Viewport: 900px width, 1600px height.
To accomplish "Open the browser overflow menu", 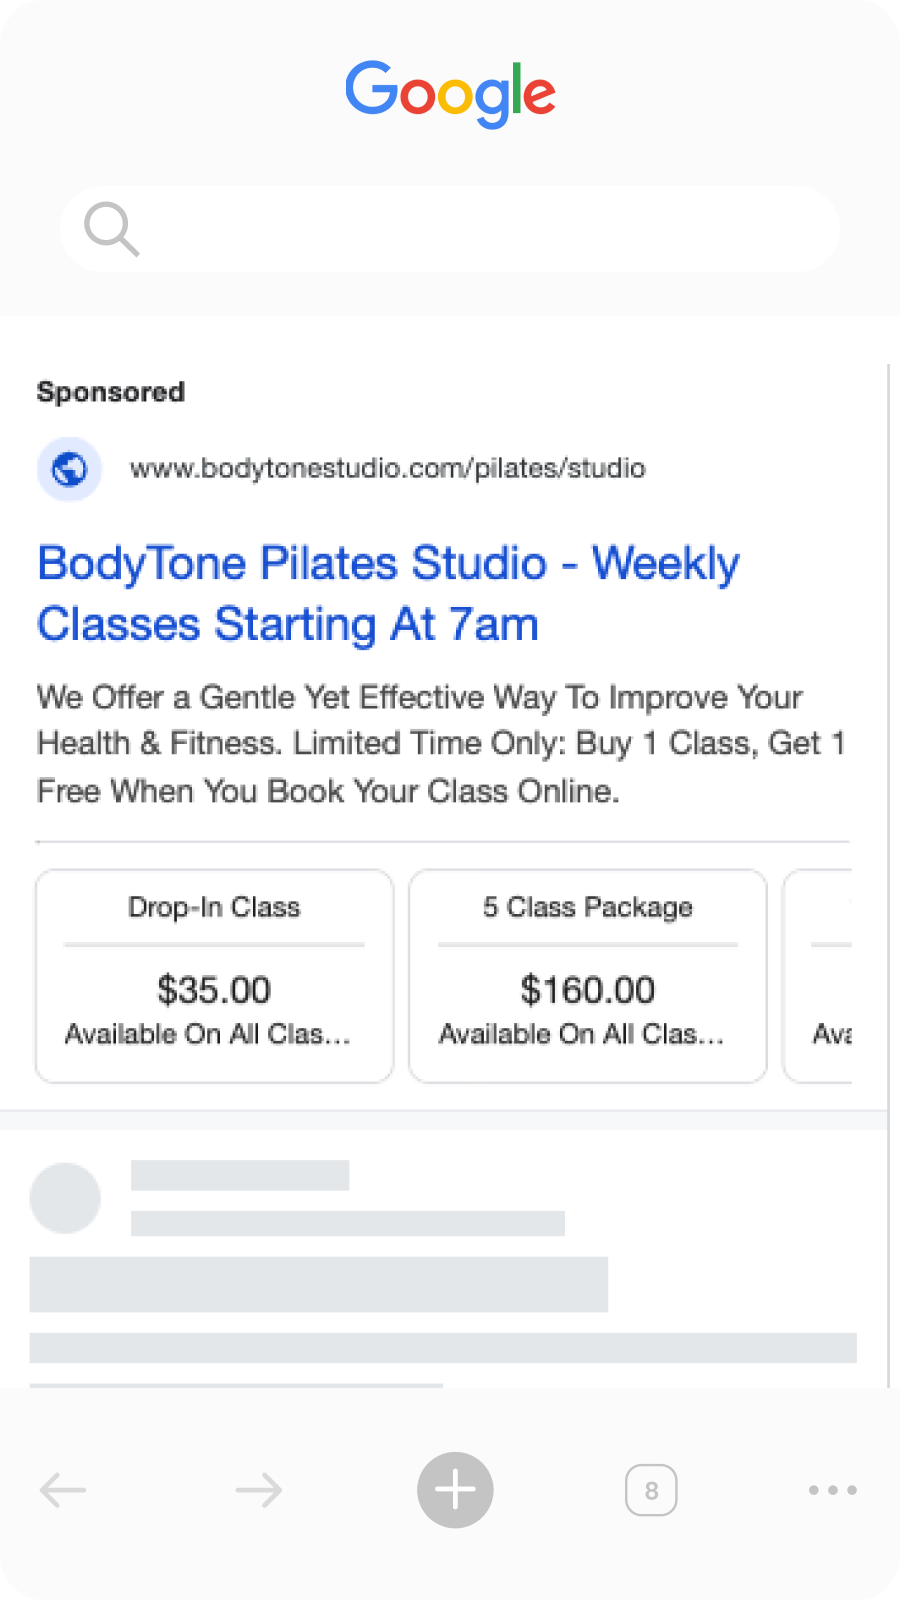I will pyautogui.click(x=832, y=1489).
